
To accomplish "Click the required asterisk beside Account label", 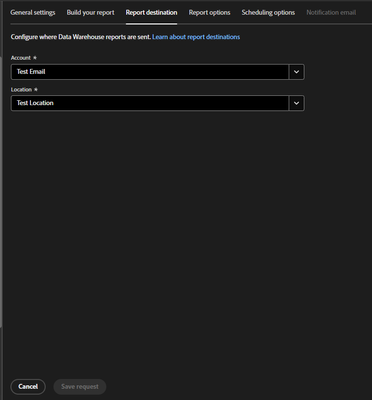I will 35,58.
